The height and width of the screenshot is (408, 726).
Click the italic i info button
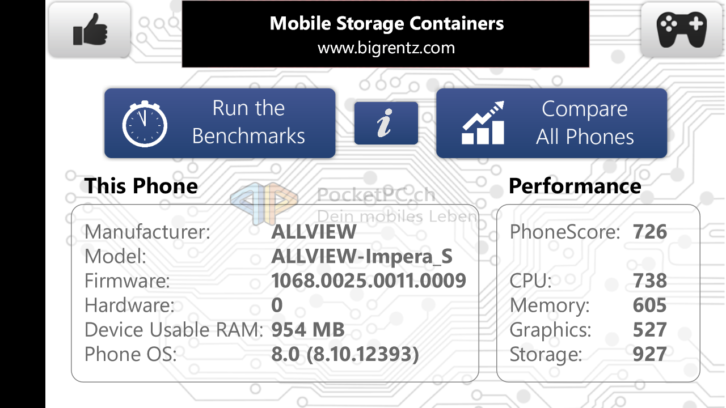pyautogui.click(x=386, y=123)
